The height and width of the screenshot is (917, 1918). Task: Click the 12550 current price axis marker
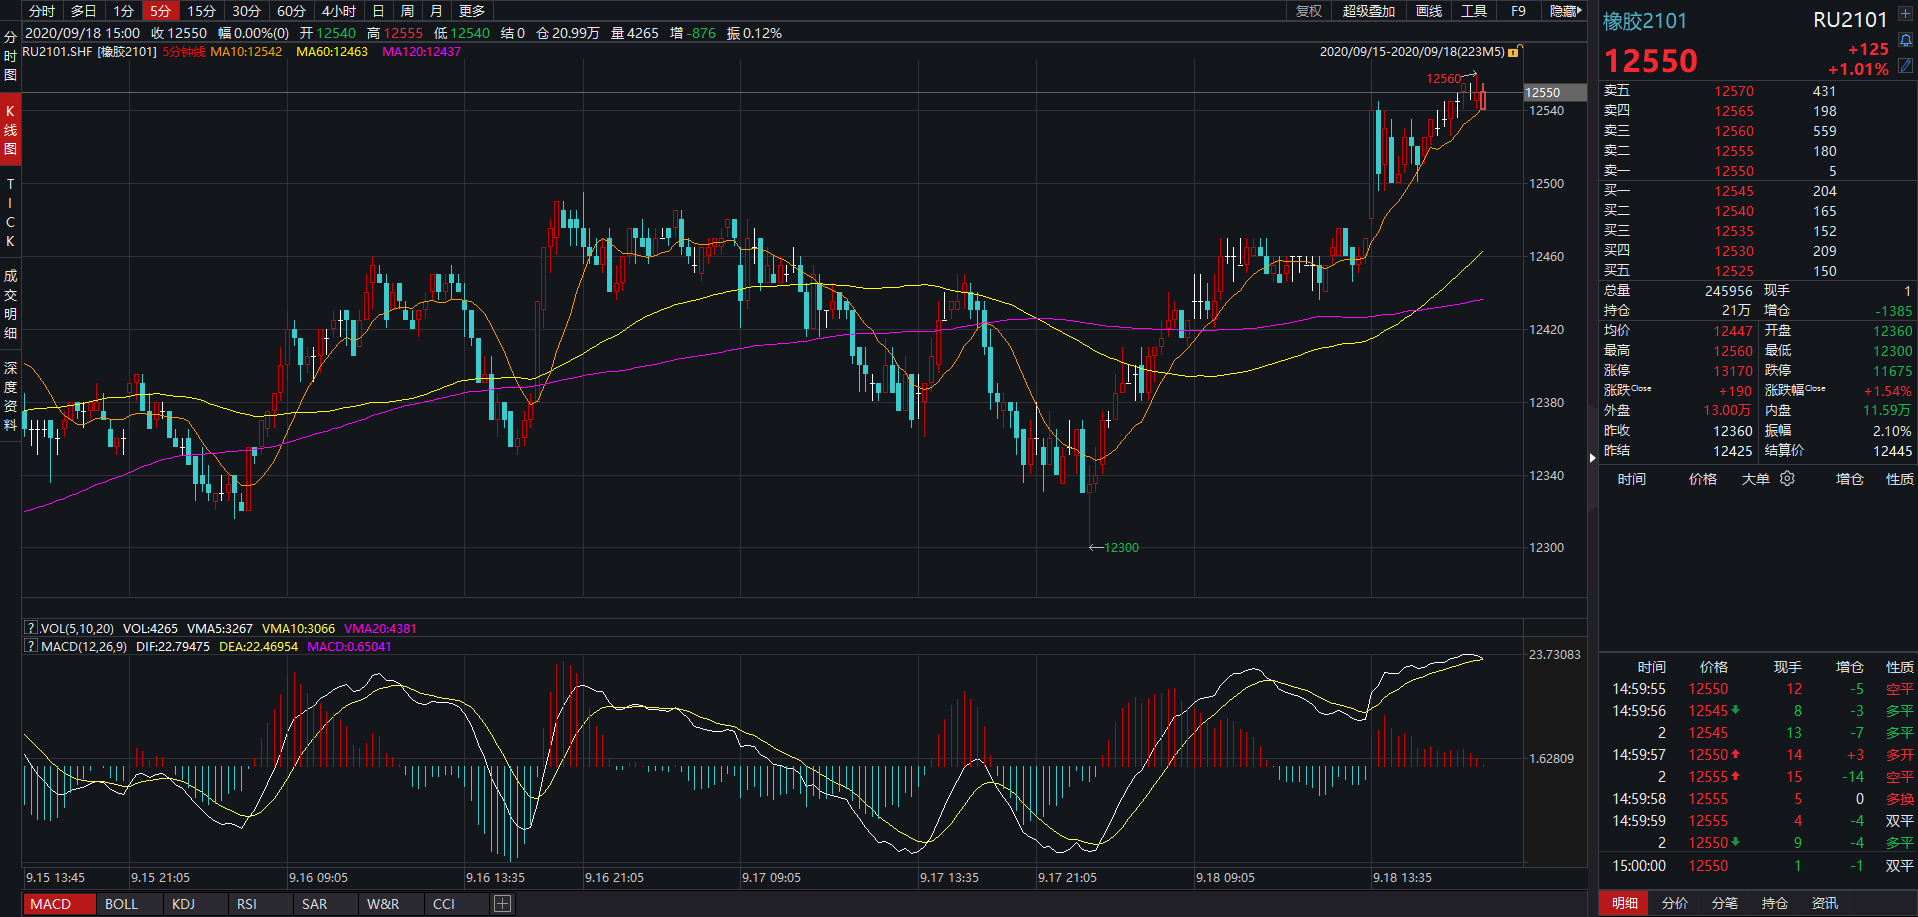click(1554, 92)
